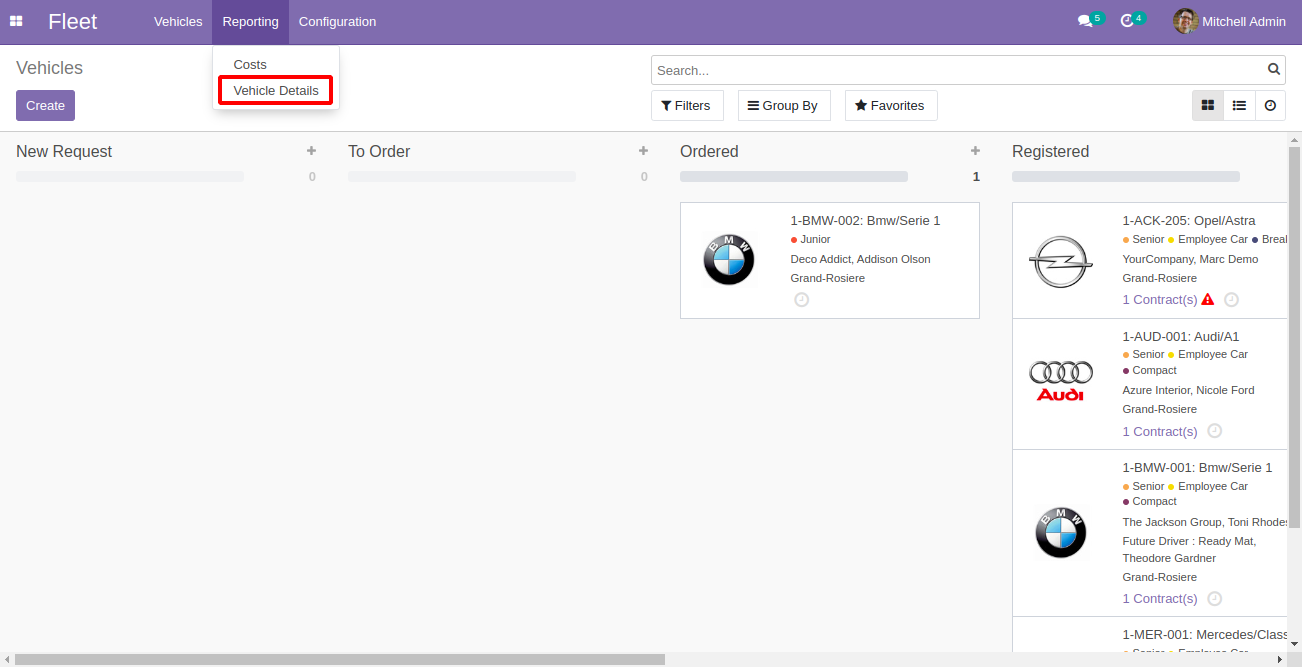Switch to Kanban view

1208,105
